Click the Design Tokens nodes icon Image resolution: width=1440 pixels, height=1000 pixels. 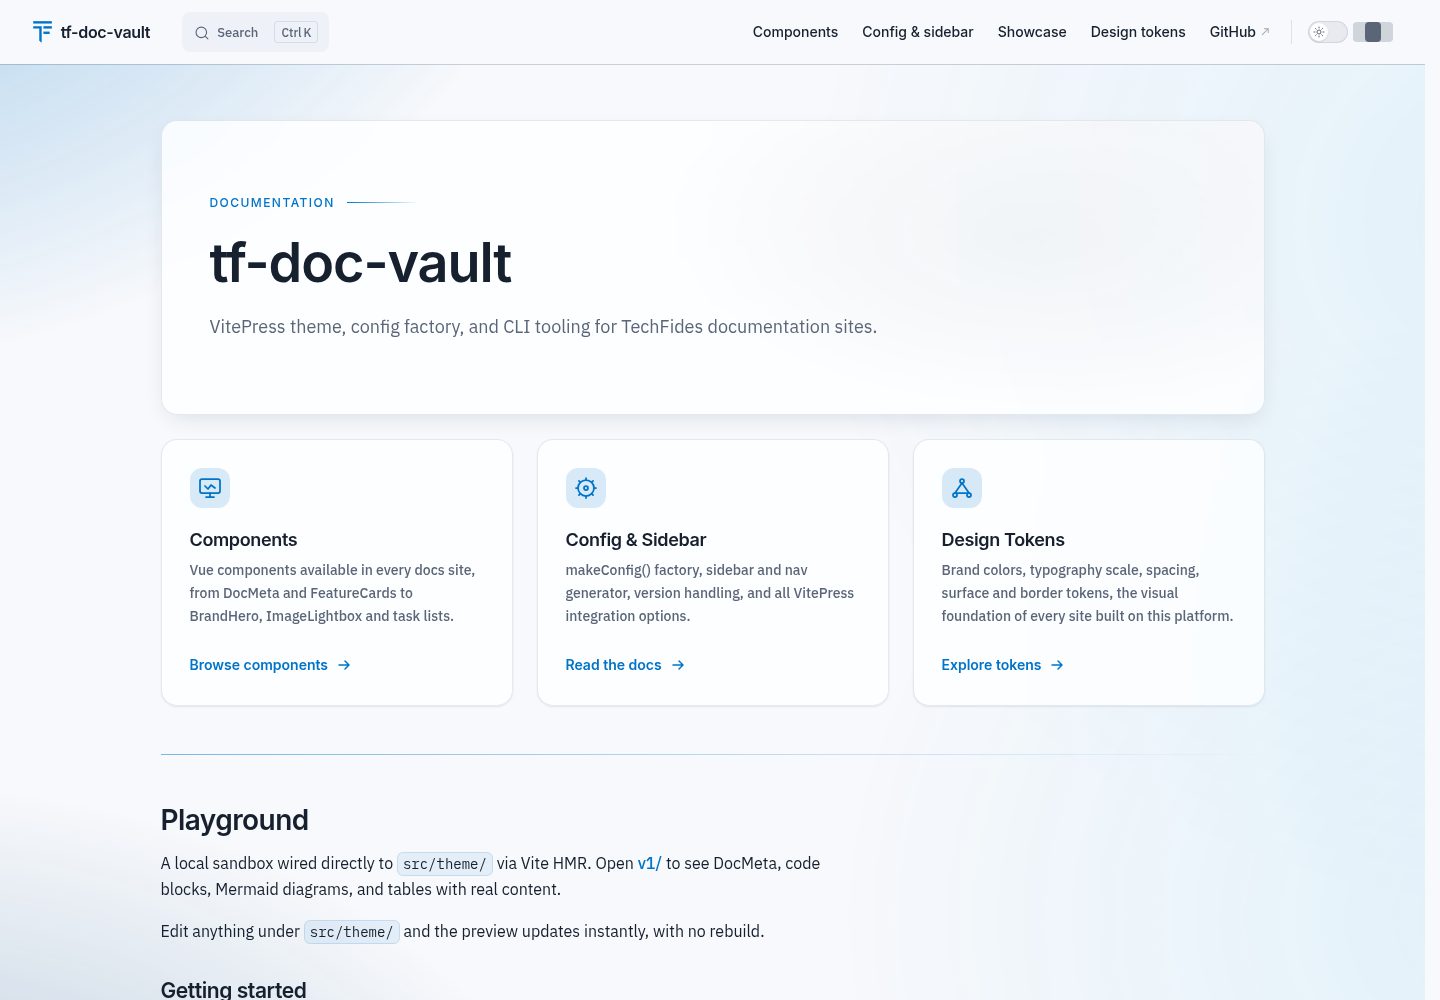point(962,488)
